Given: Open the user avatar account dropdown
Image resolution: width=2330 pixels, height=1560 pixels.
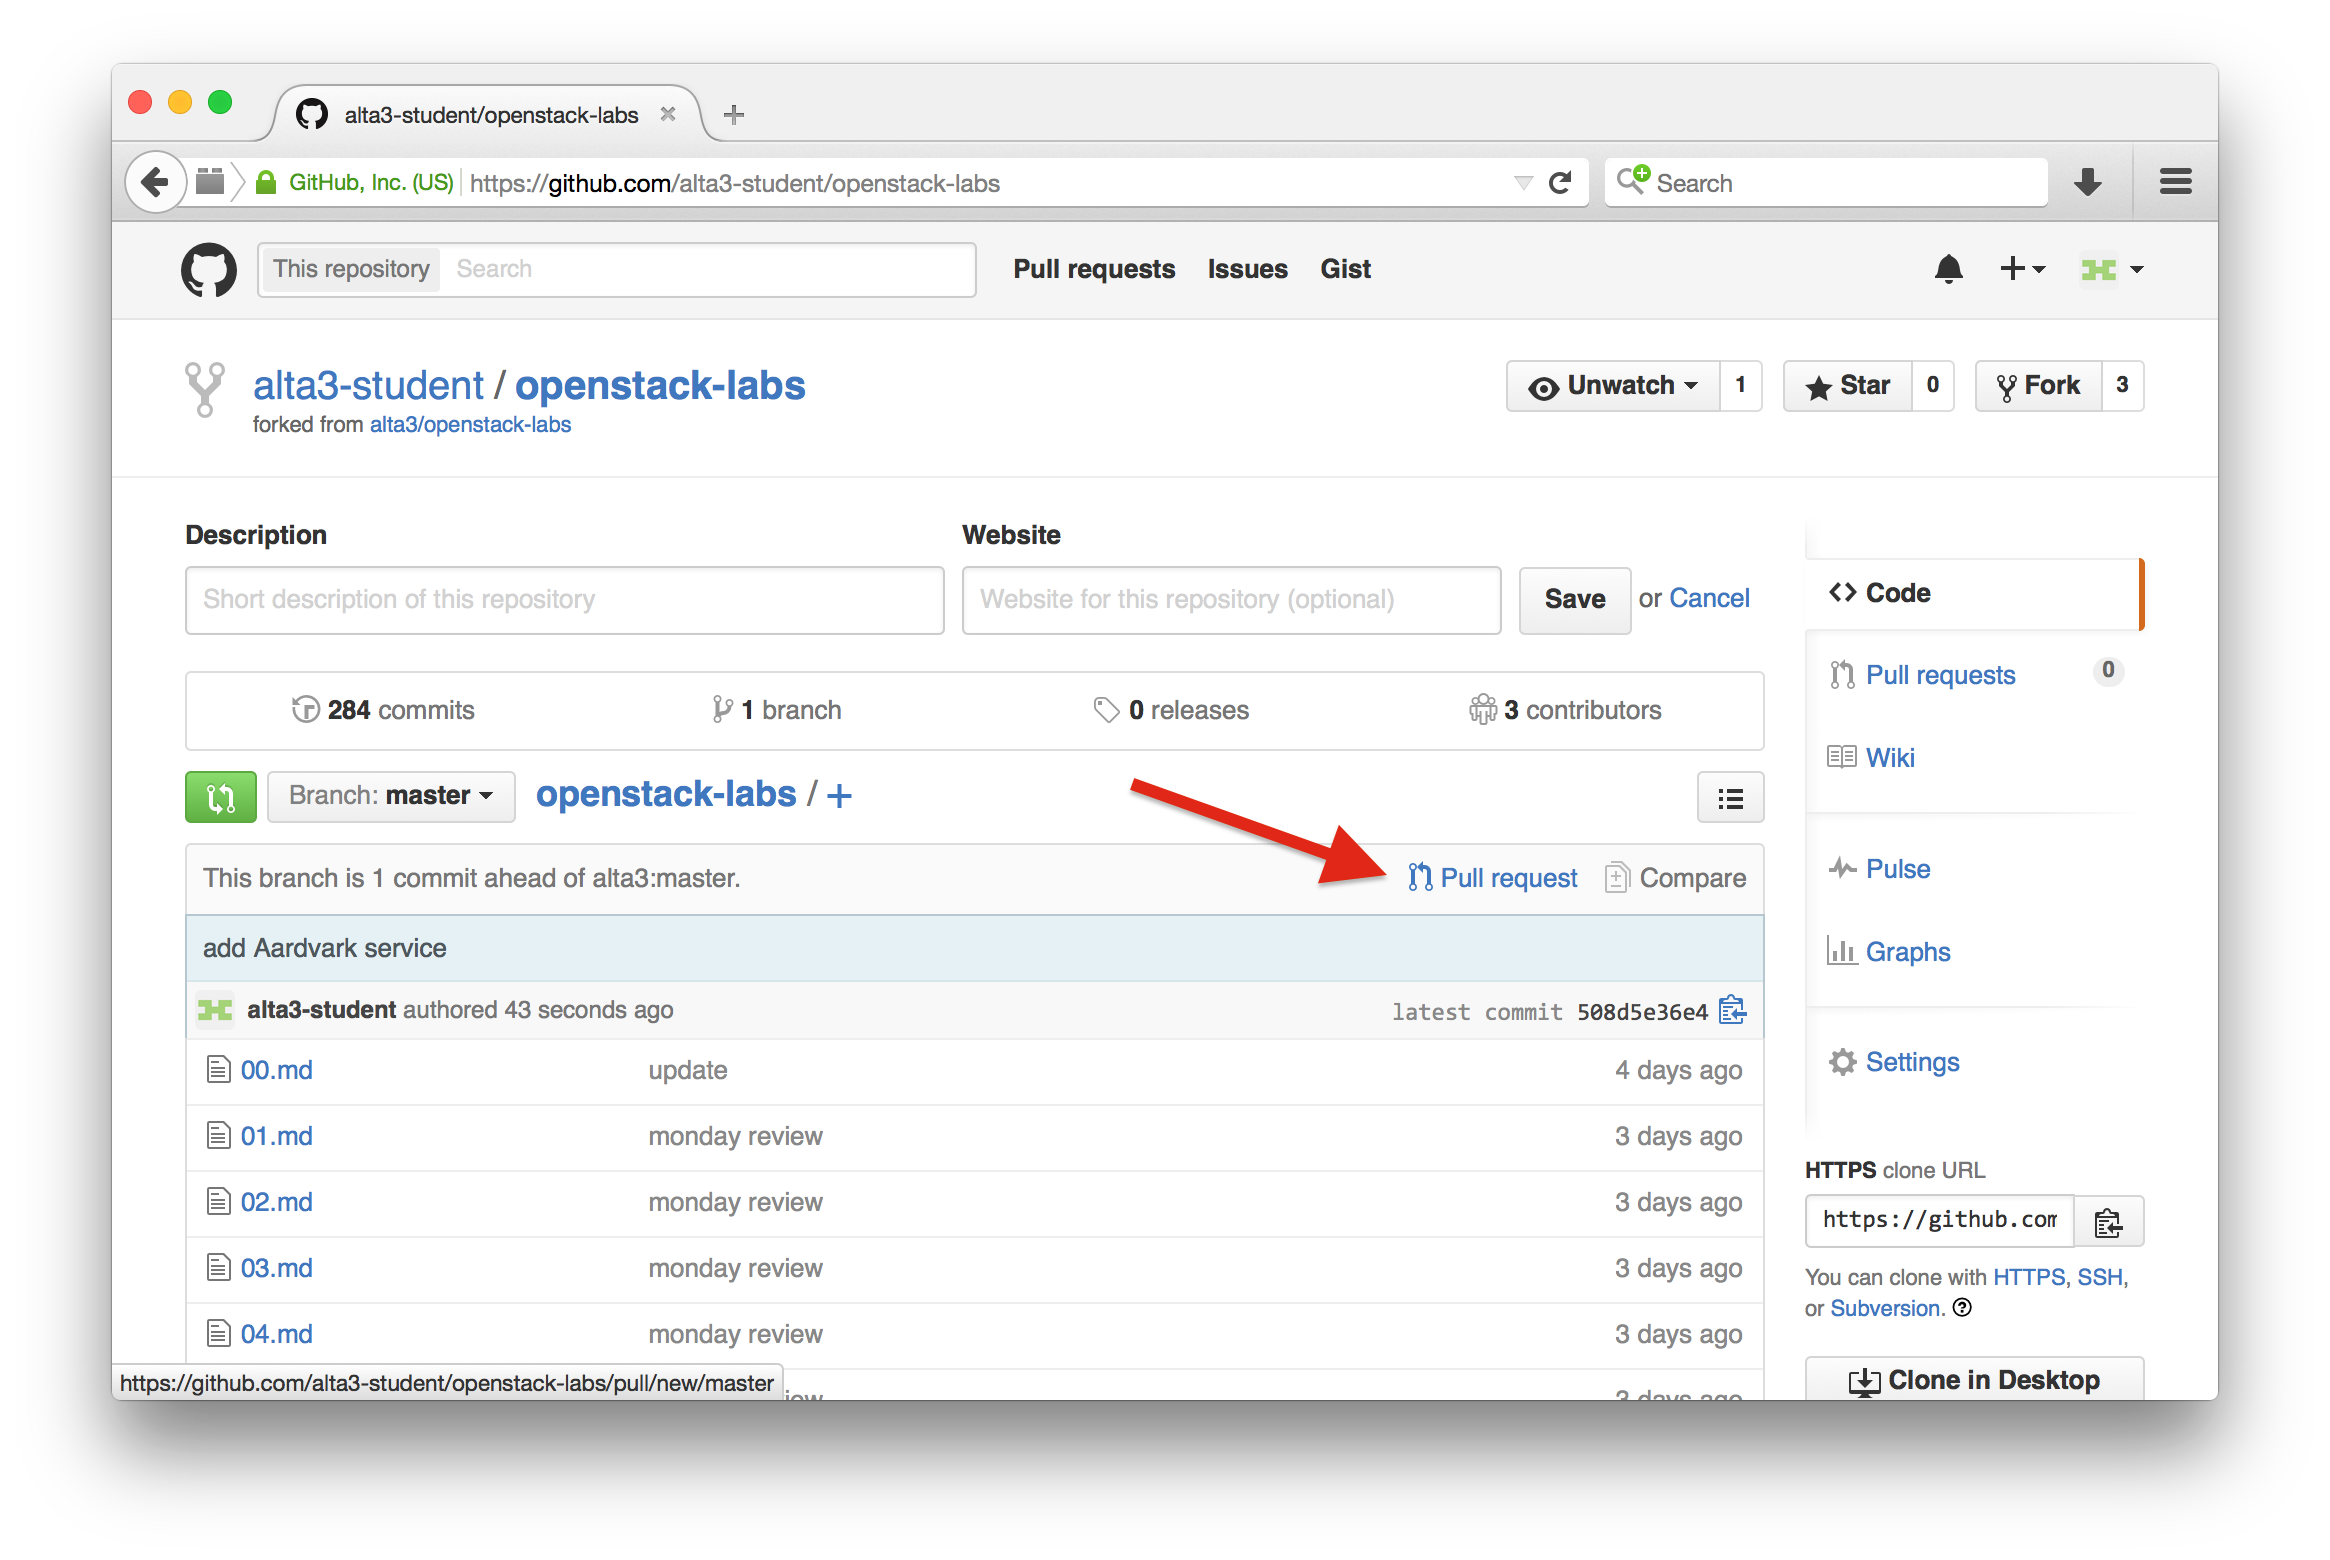Looking at the screenshot, I should (2112, 269).
